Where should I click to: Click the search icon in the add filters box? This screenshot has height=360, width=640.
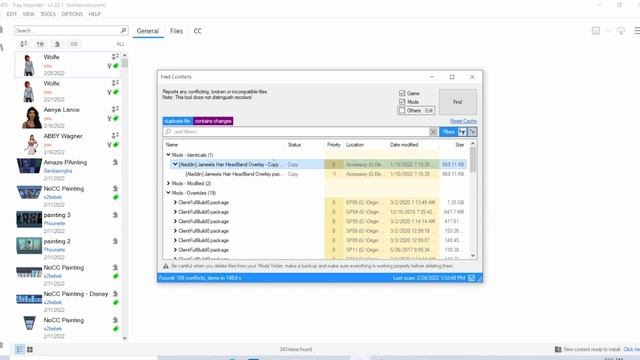point(168,132)
